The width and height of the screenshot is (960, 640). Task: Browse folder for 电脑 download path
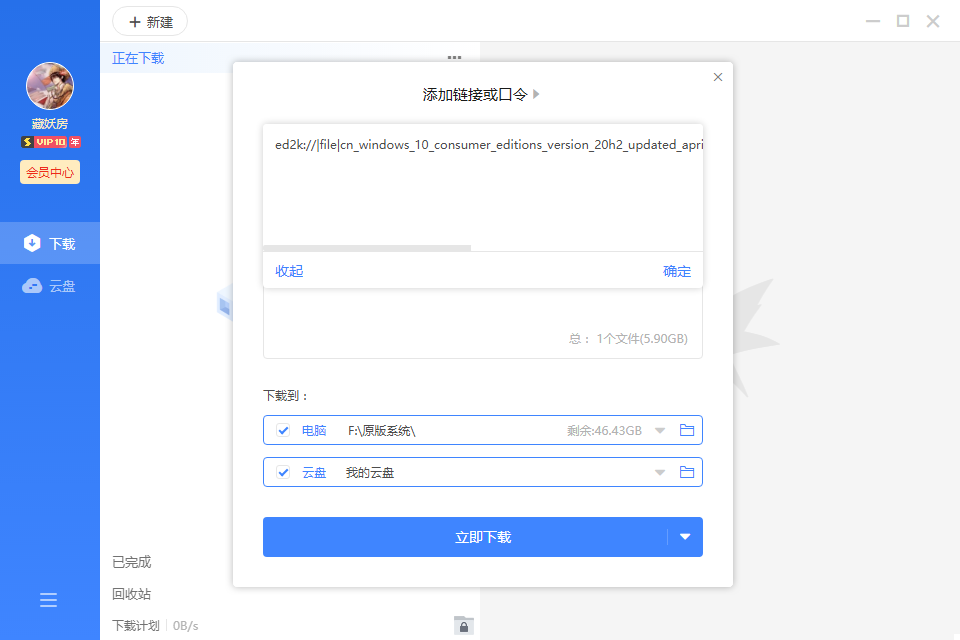point(687,430)
